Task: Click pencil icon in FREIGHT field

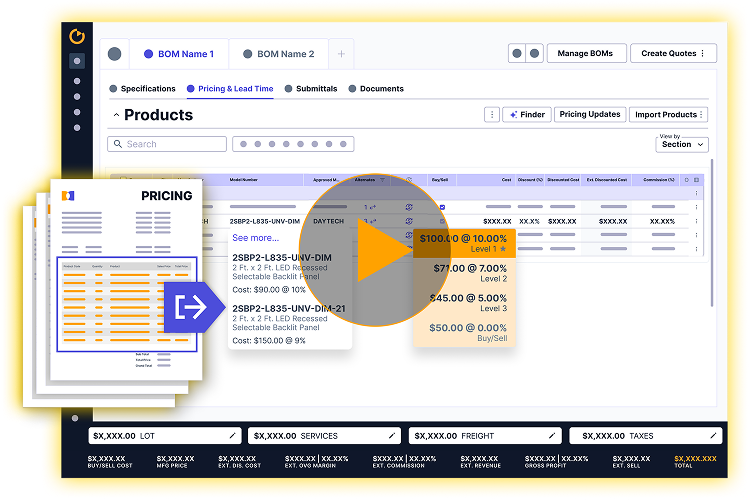Action: [551, 436]
